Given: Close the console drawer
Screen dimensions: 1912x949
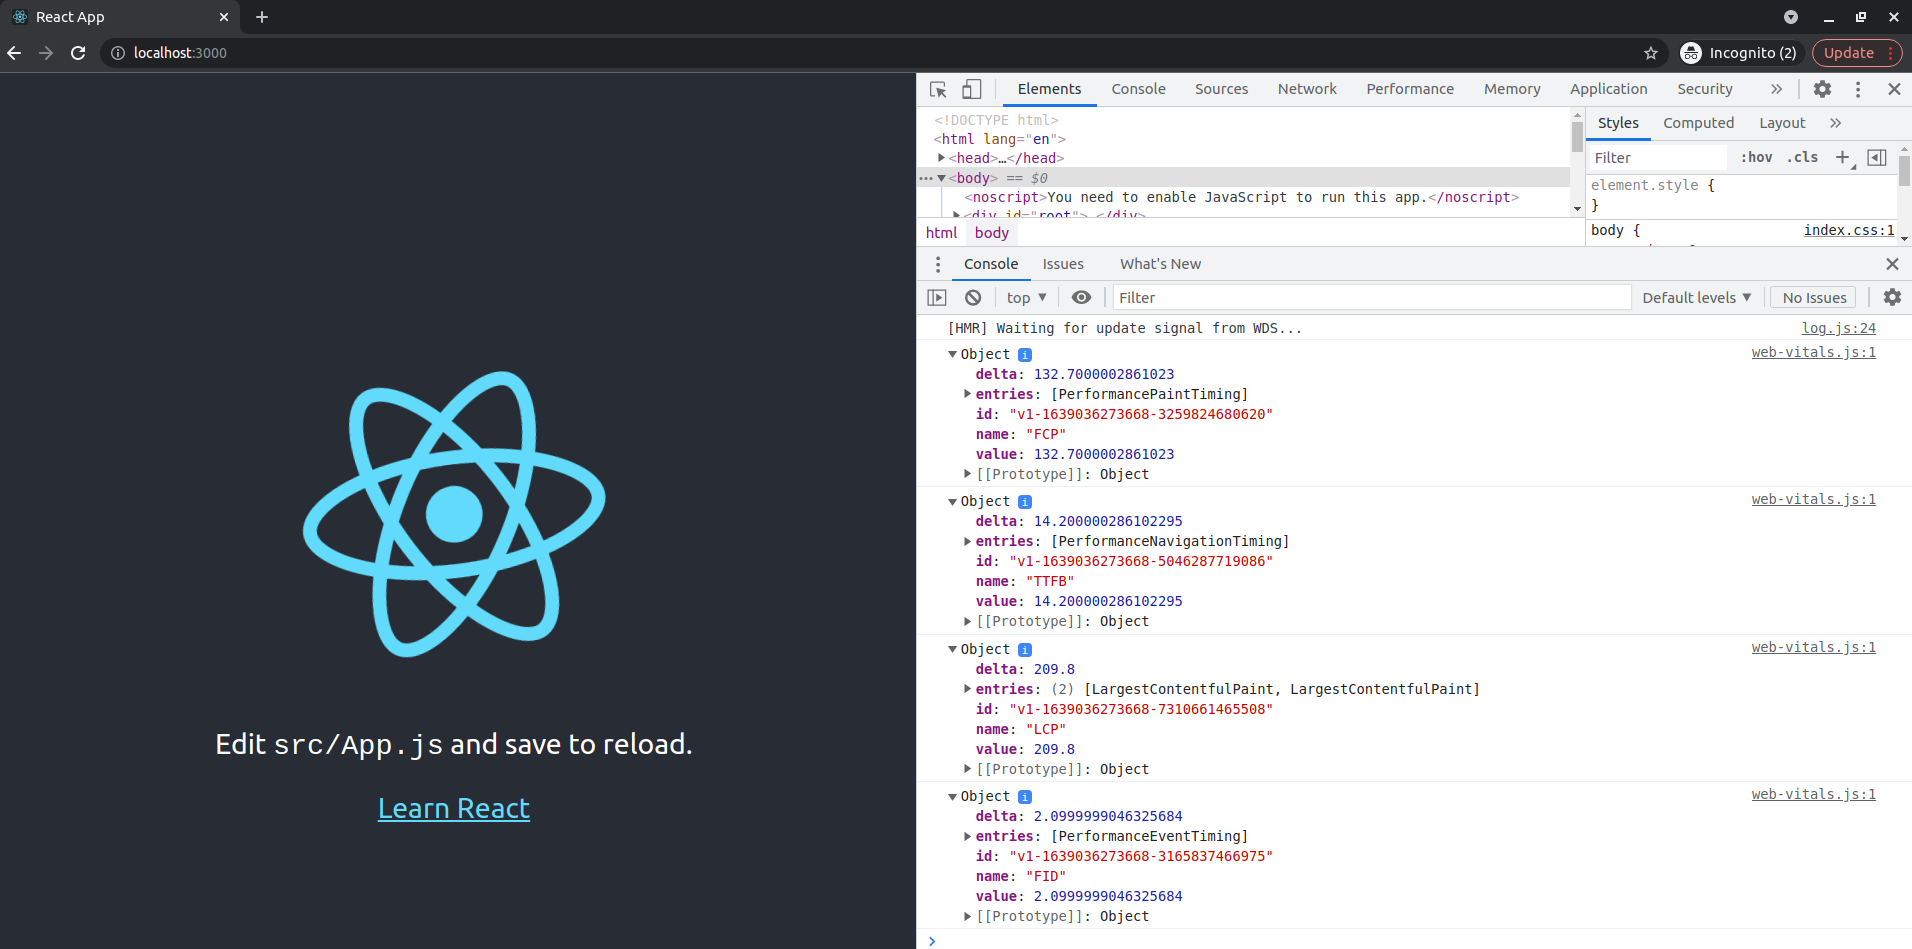Looking at the screenshot, I should tap(1892, 264).
